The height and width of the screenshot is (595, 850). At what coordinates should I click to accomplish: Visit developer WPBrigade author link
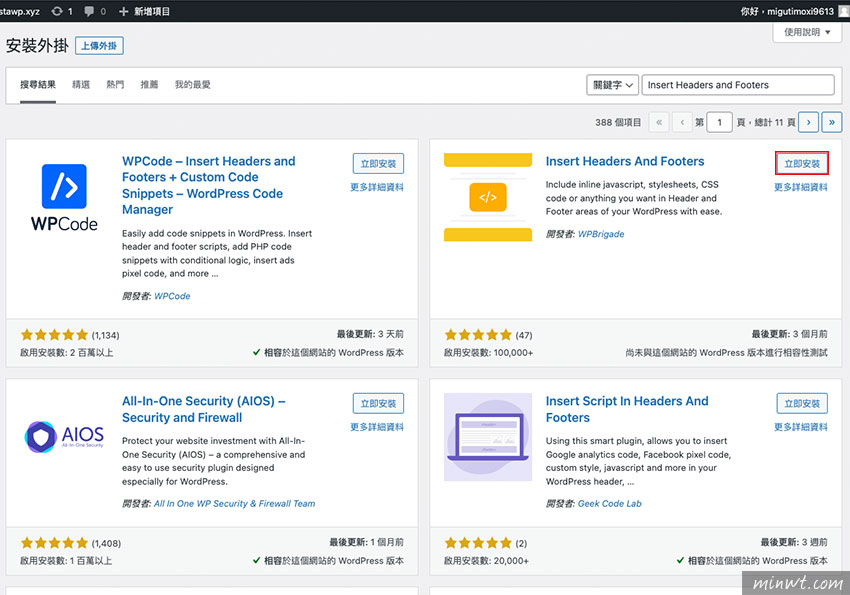pos(601,234)
